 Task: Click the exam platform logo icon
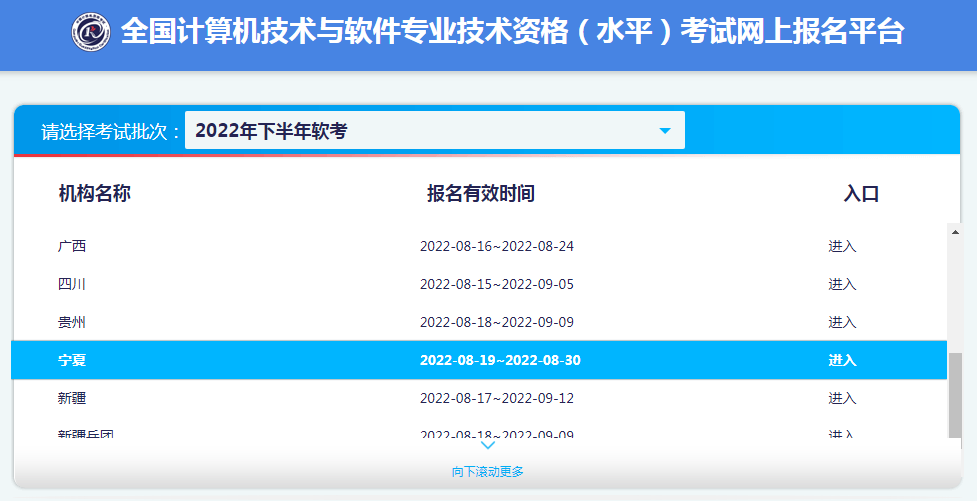coord(91,32)
